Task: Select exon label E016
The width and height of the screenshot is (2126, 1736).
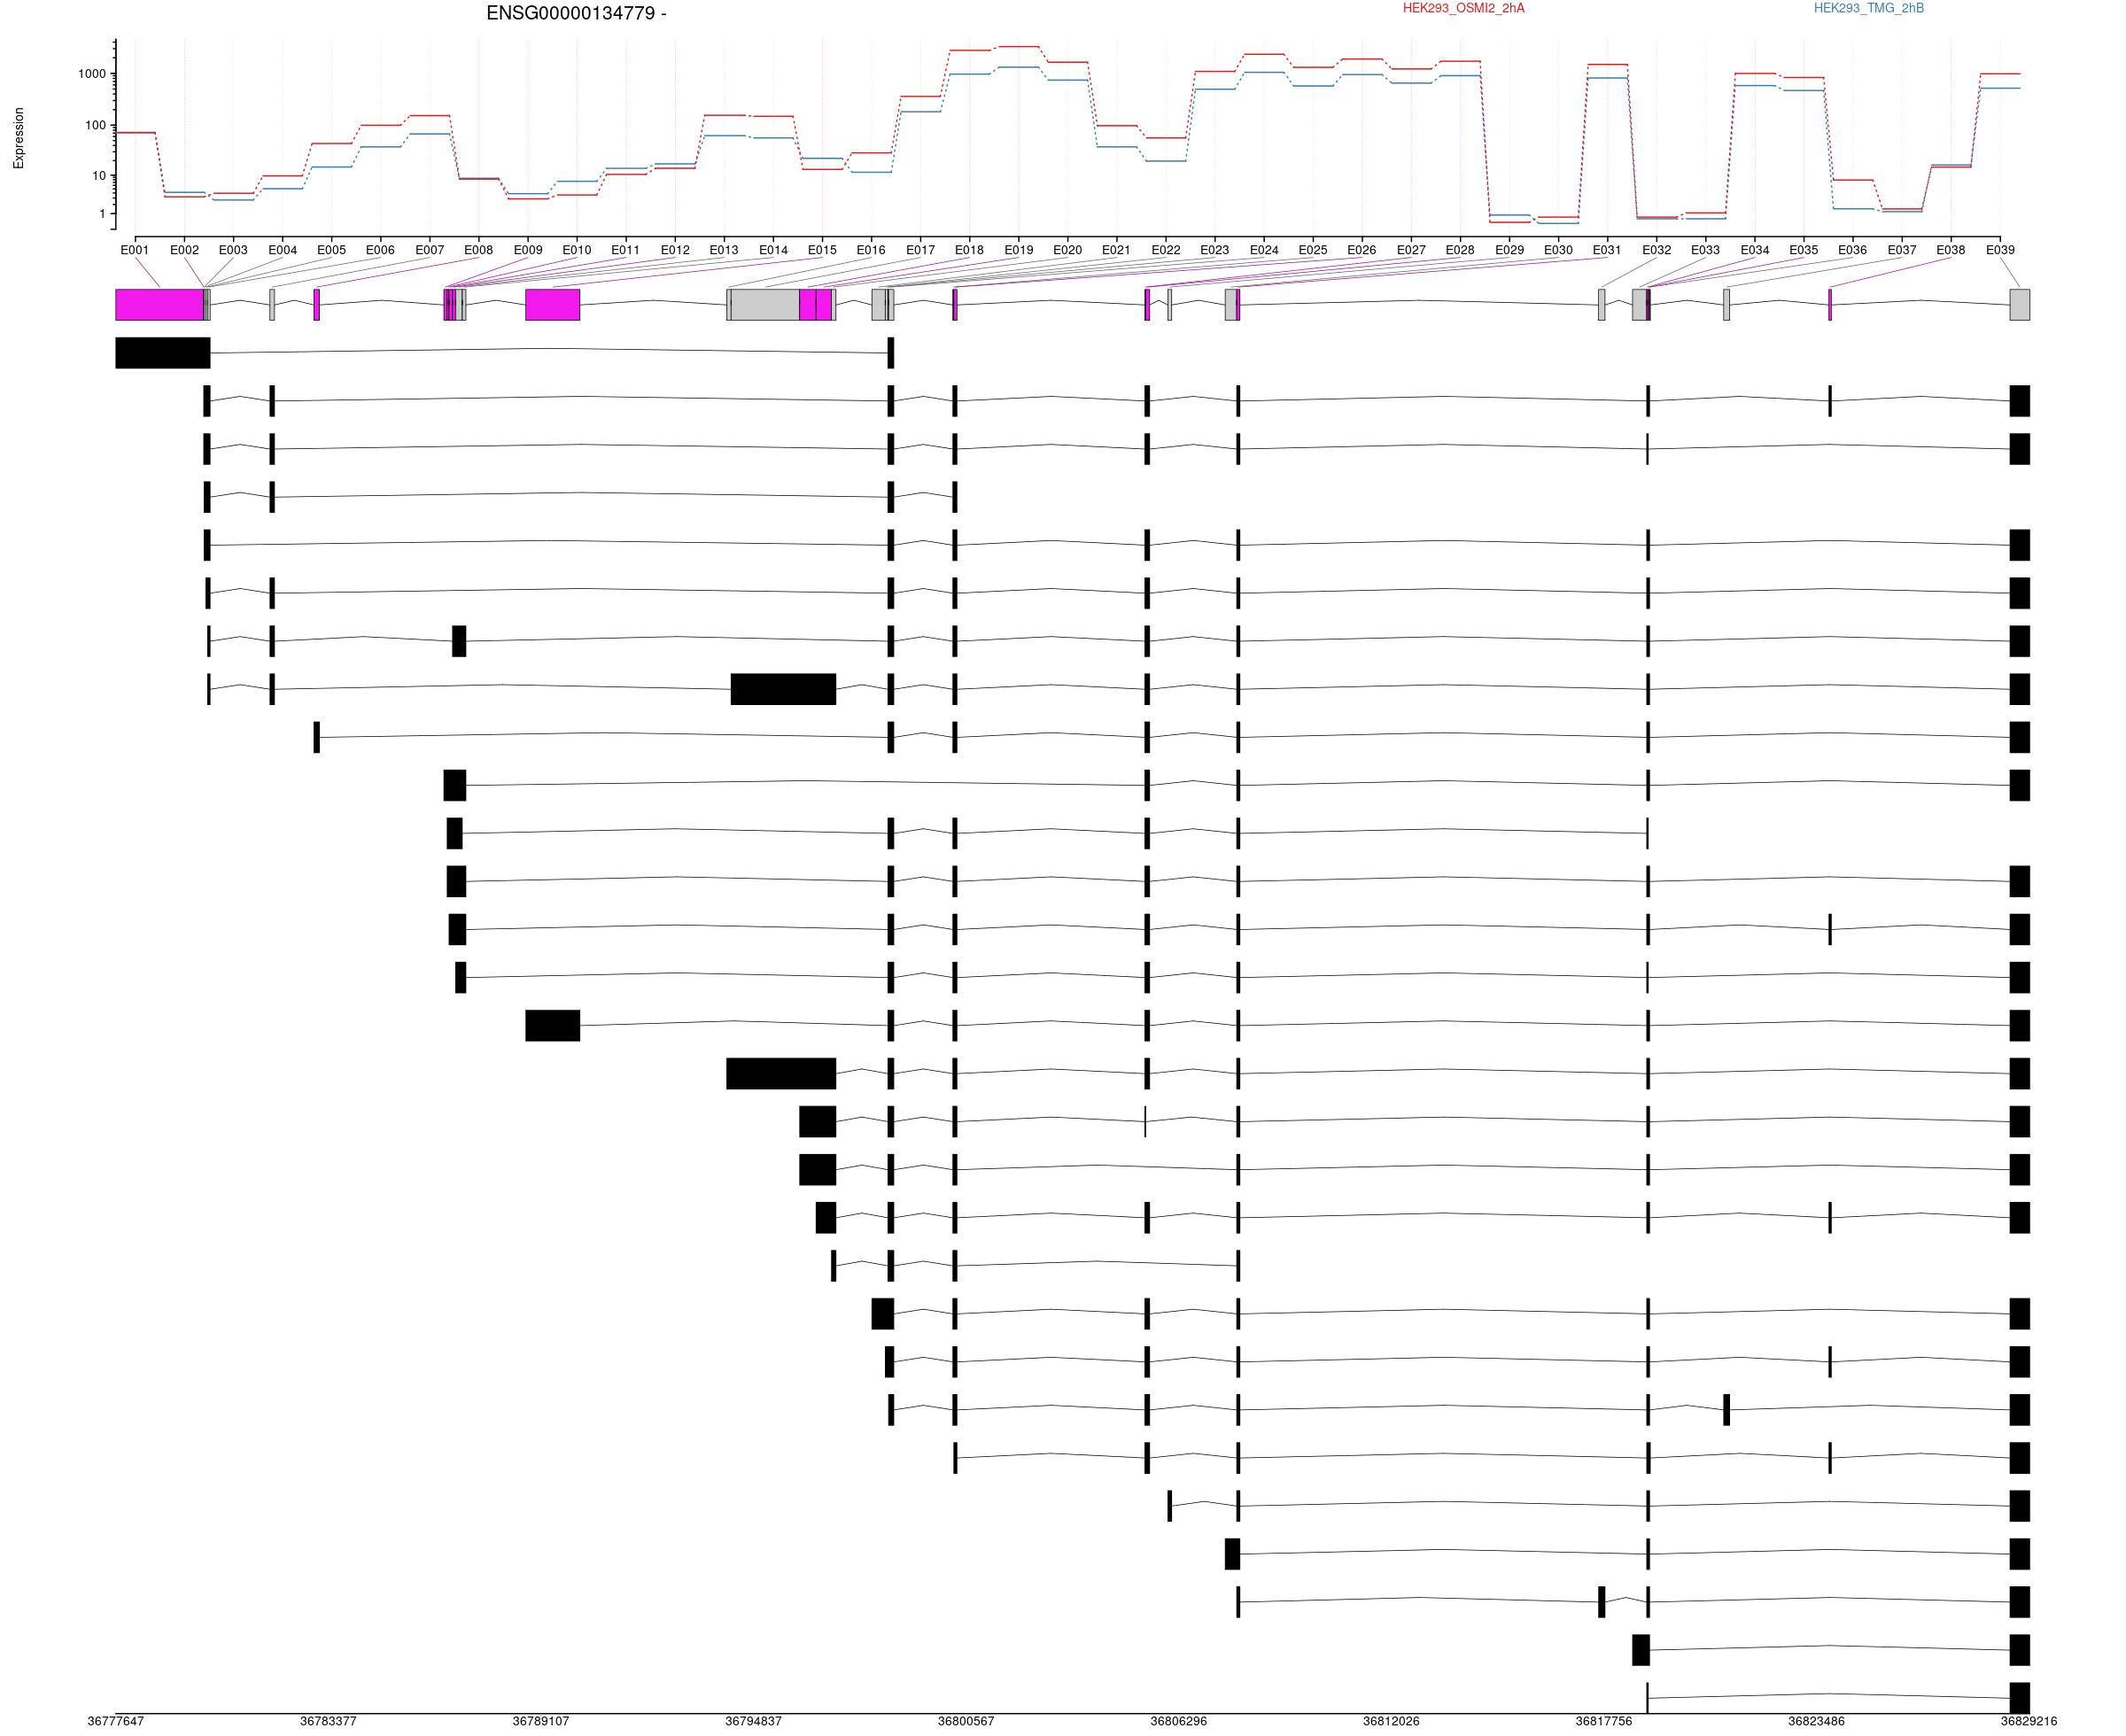Action: point(871,250)
